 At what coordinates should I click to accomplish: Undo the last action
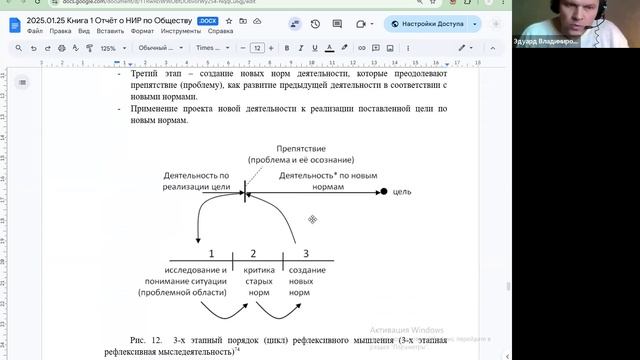(33, 48)
